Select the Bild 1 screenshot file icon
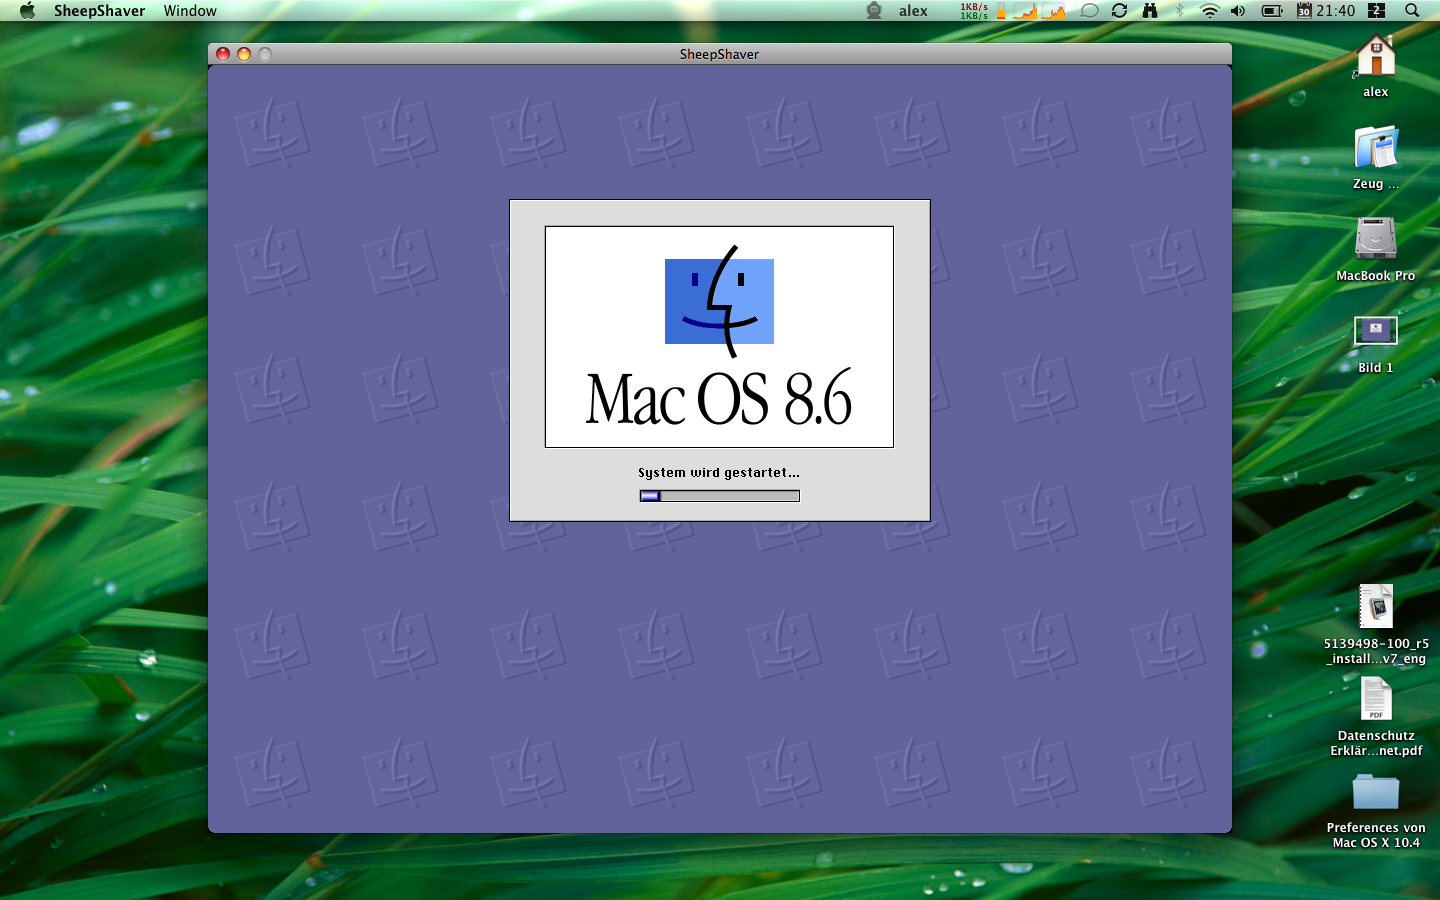1440x900 pixels. click(1376, 331)
